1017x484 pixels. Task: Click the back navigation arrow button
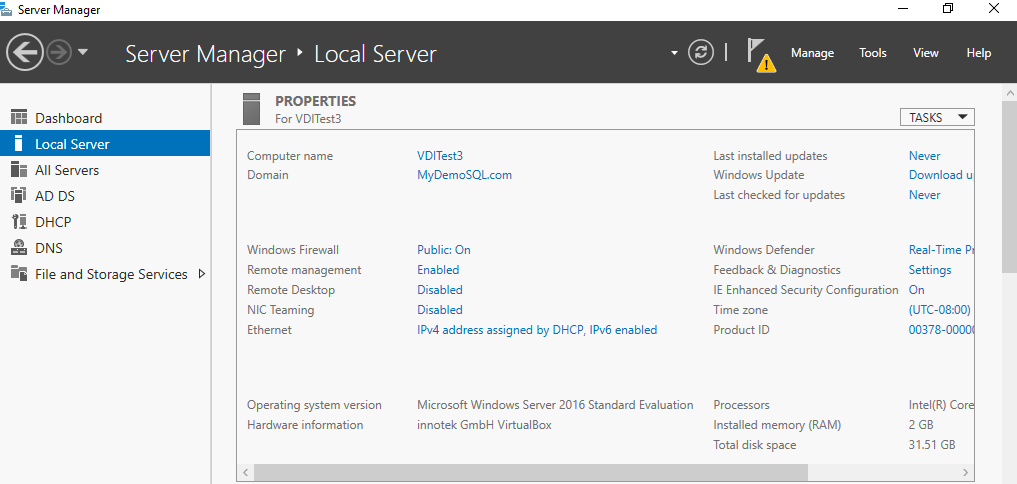[x=25, y=52]
